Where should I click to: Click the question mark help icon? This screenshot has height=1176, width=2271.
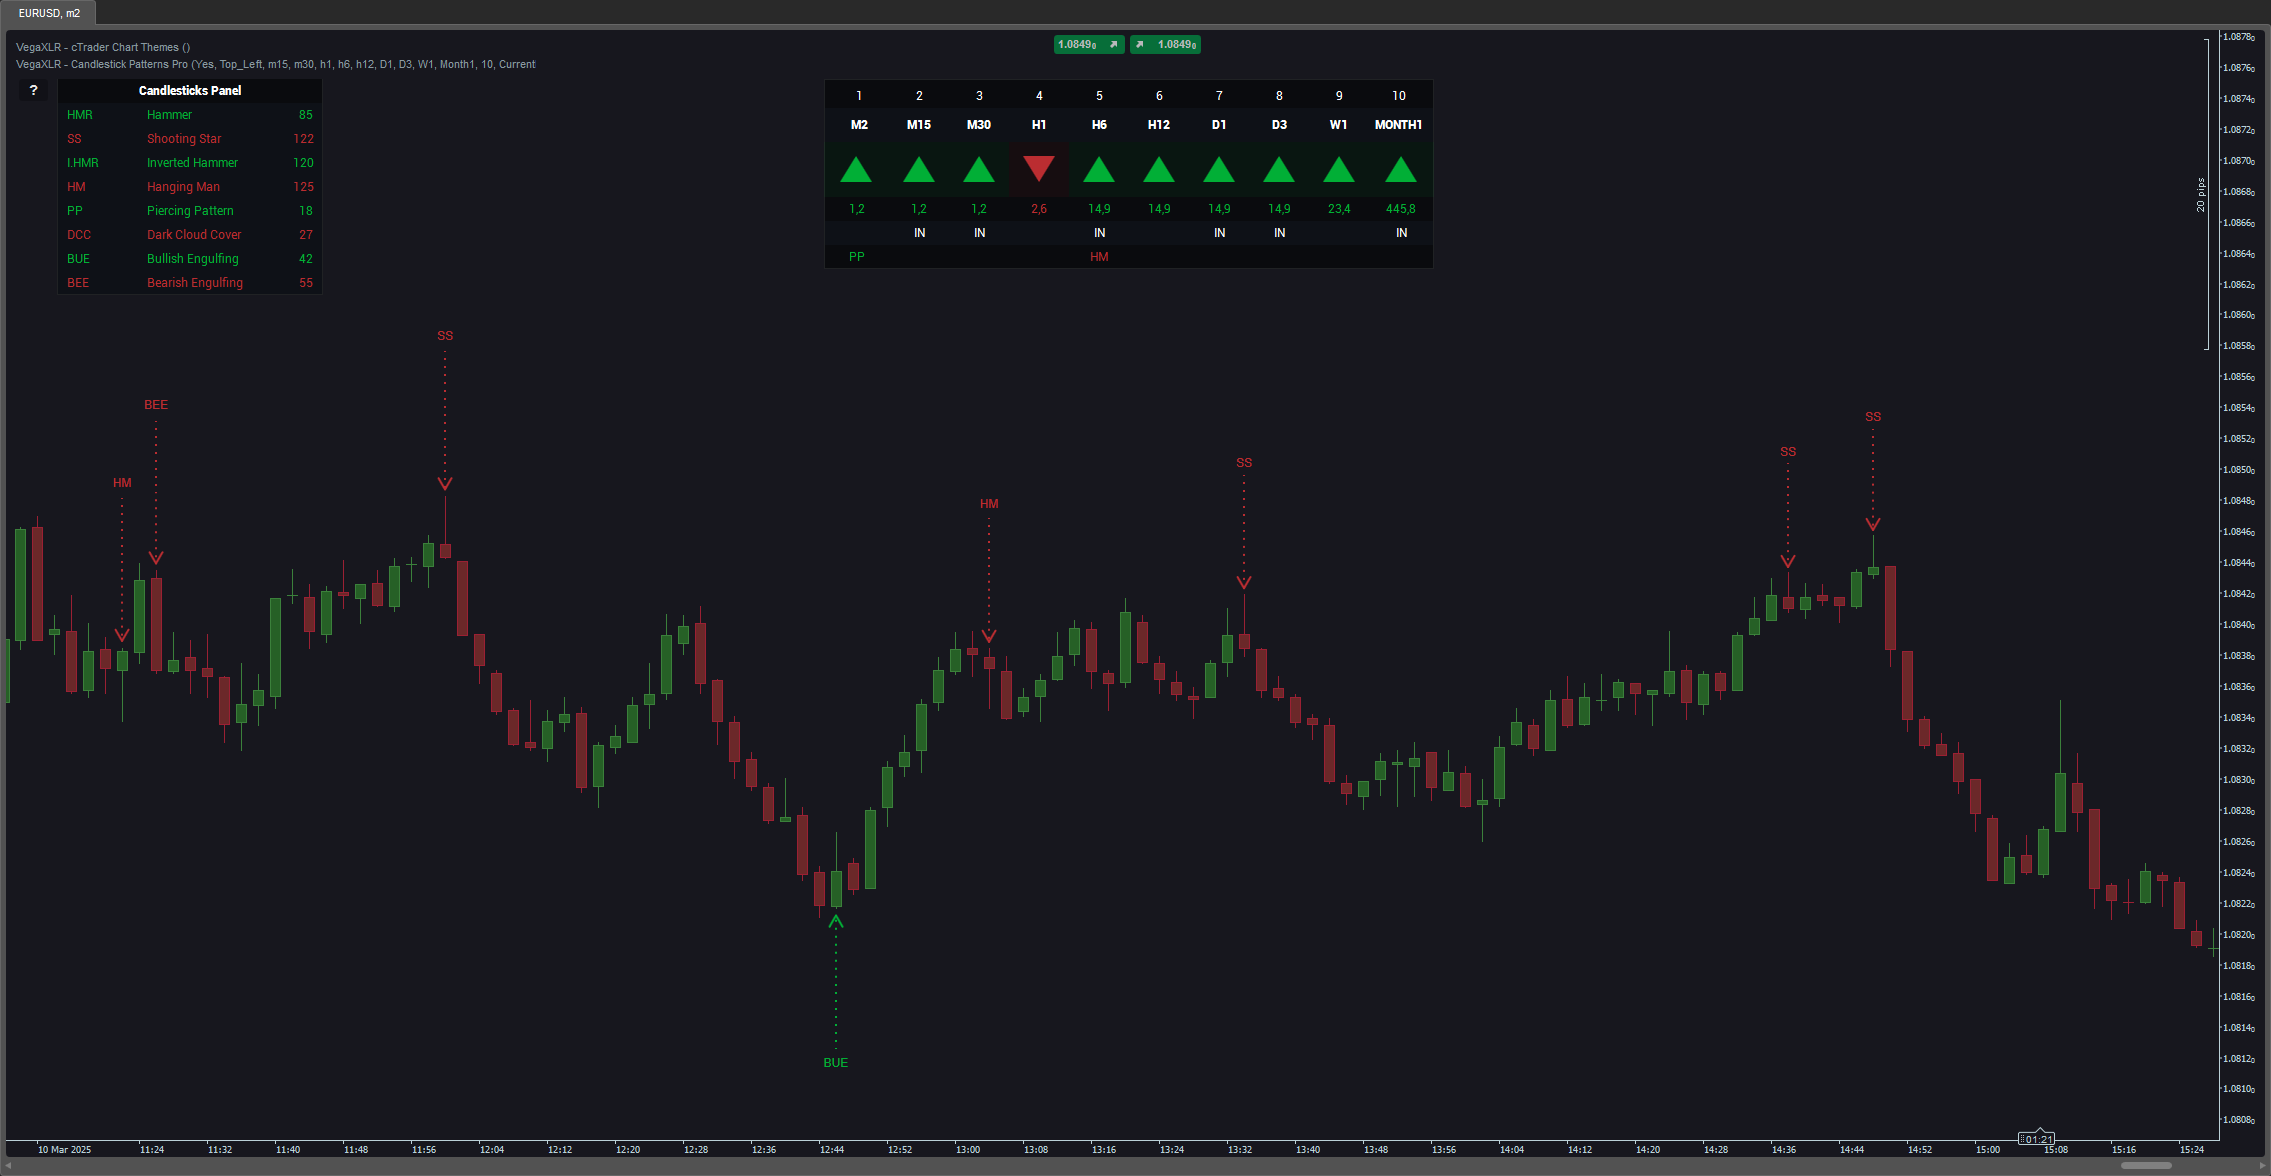pos(33,90)
